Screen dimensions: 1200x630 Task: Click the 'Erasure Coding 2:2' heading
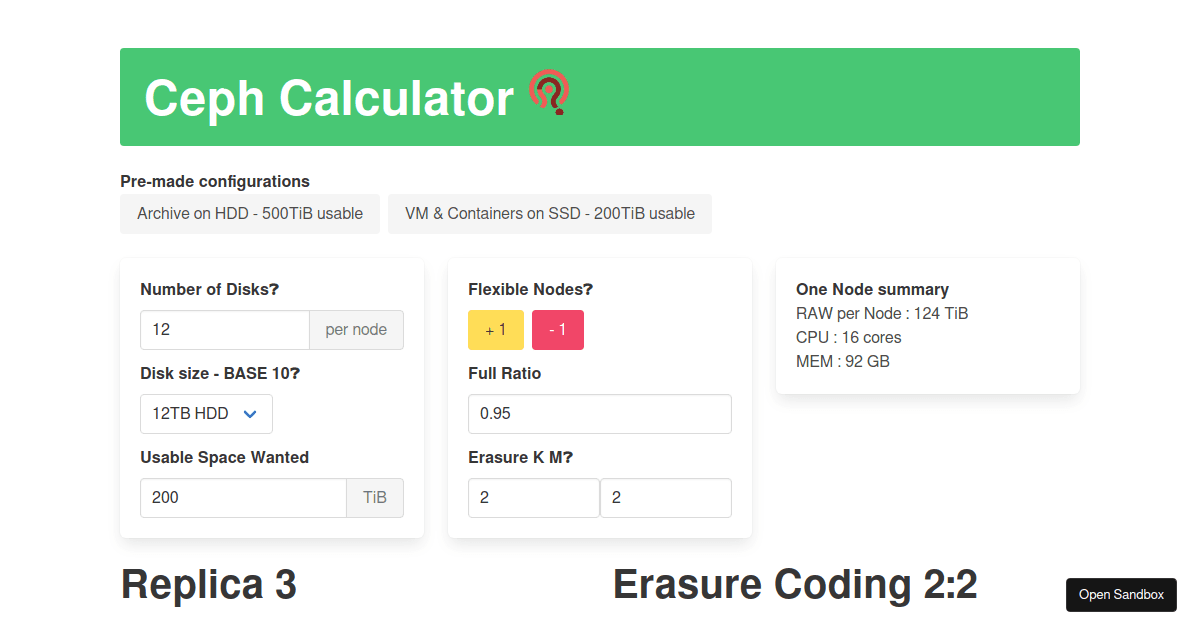click(x=795, y=584)
